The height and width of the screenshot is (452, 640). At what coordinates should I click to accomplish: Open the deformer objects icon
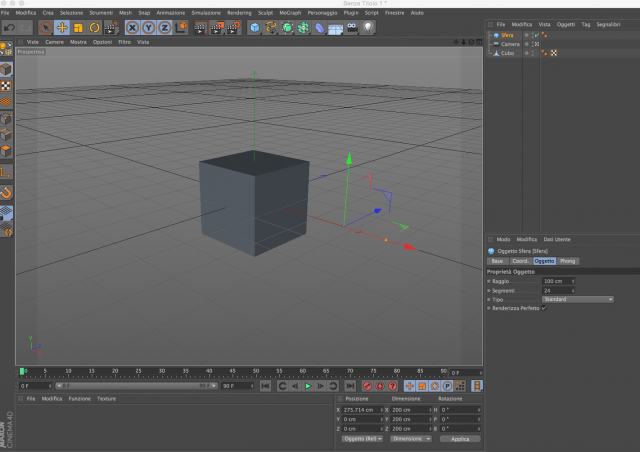[320, 28]
